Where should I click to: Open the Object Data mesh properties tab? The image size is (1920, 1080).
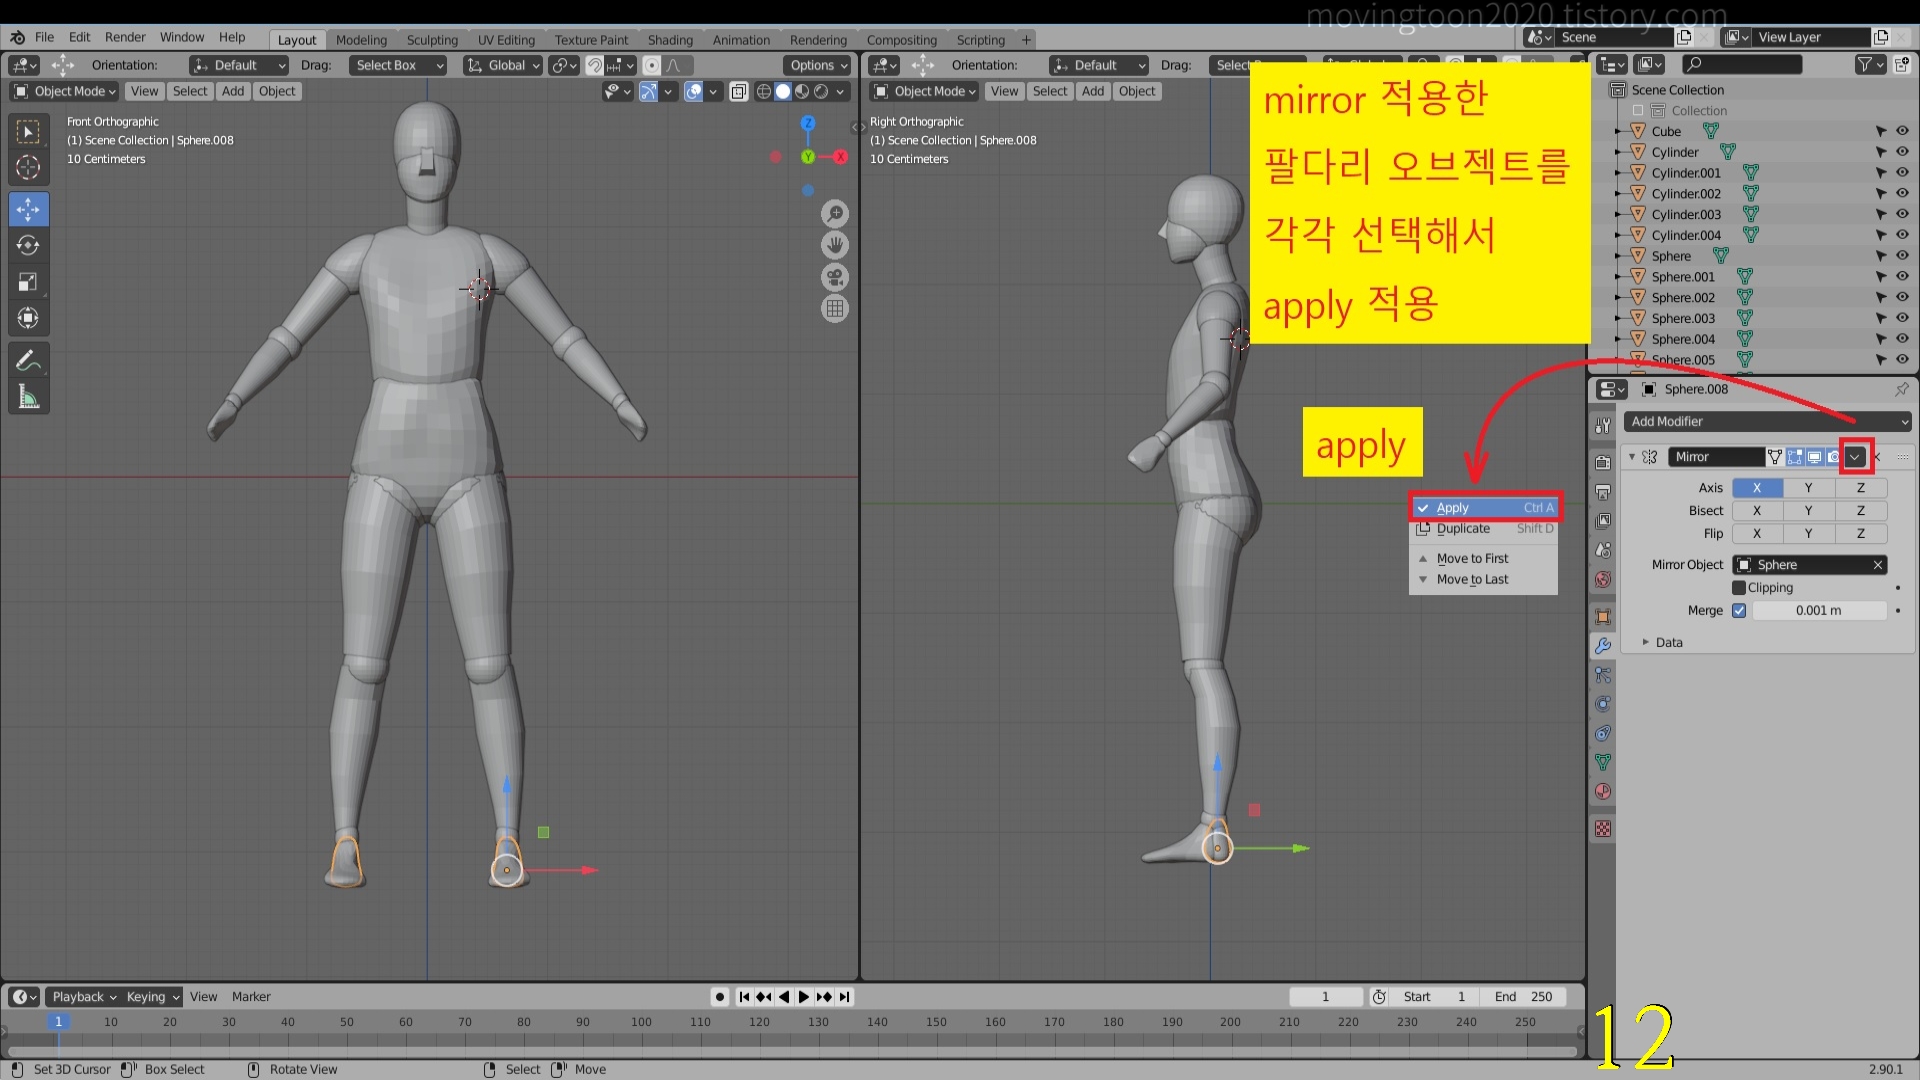click(1603, 762)
